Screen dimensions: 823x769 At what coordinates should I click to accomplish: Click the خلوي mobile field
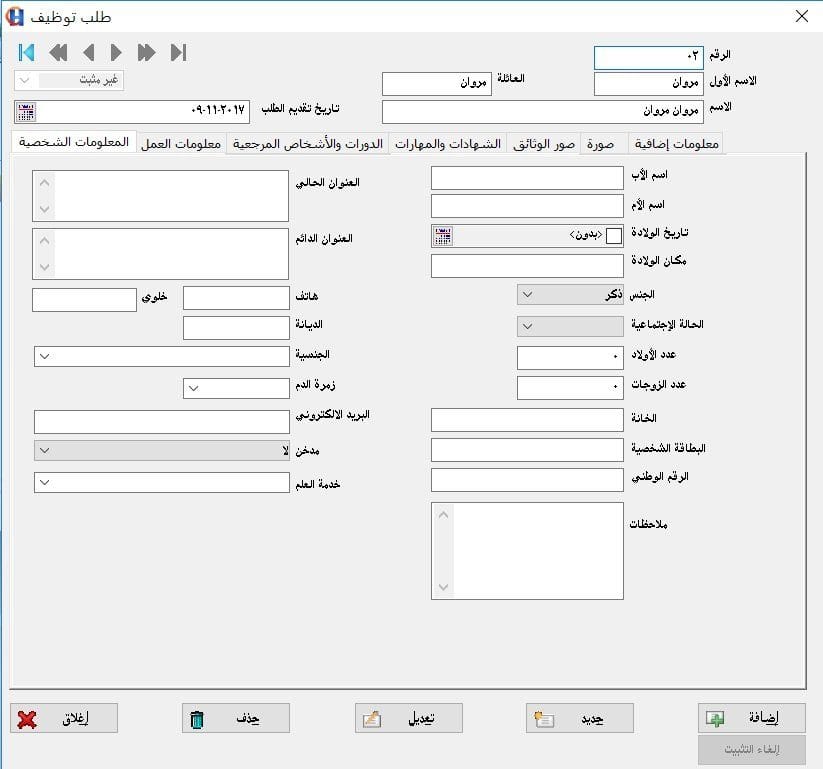(85, 300)
